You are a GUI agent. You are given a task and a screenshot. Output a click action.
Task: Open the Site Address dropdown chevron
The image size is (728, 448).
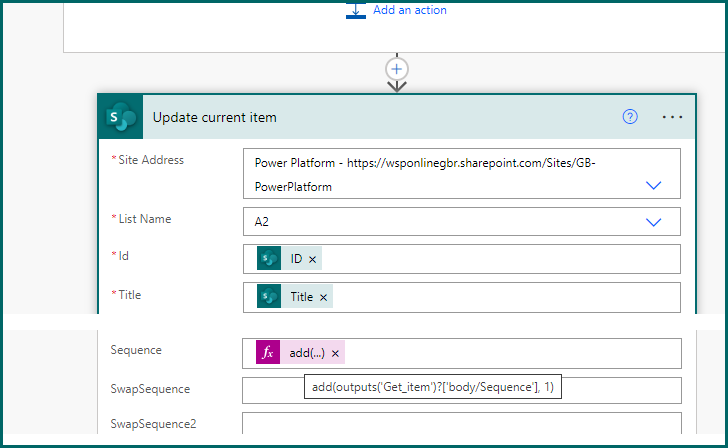point(653,185)
